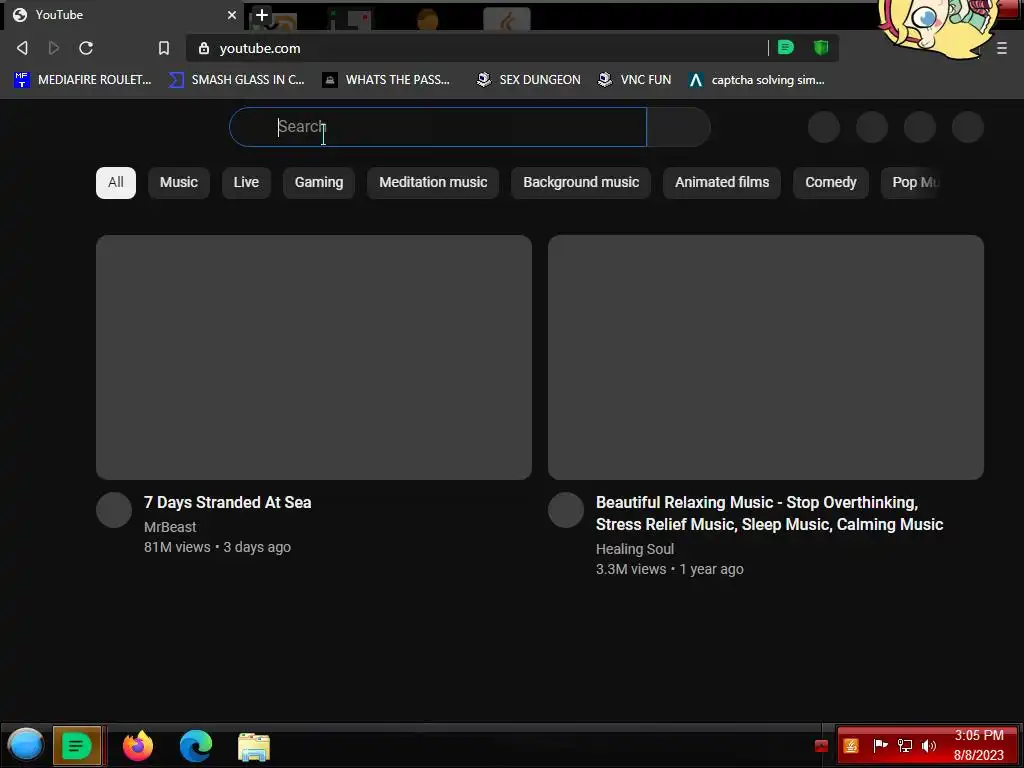Launch Firefox from the taskbar
The width and height of the screenshot is (1024, 768).
138,746
